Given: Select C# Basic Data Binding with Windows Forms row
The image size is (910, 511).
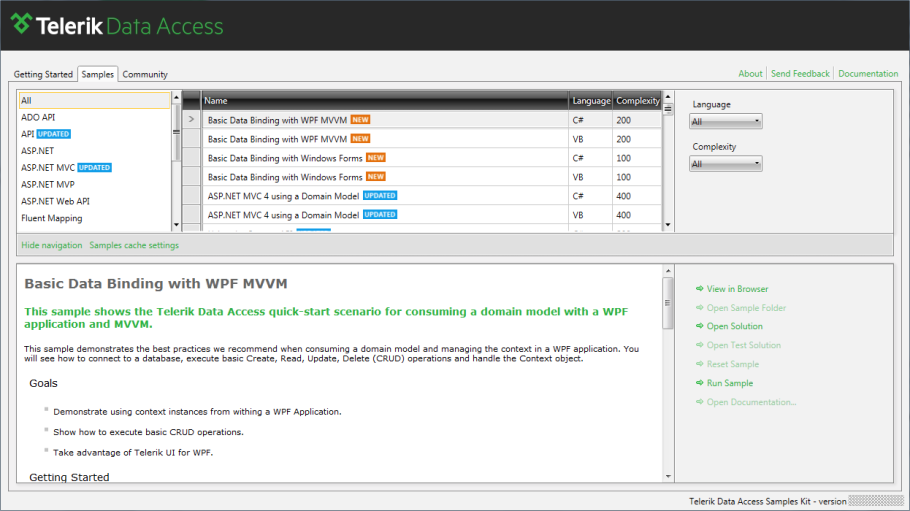Looking at the screenshot, I should 431,158.
